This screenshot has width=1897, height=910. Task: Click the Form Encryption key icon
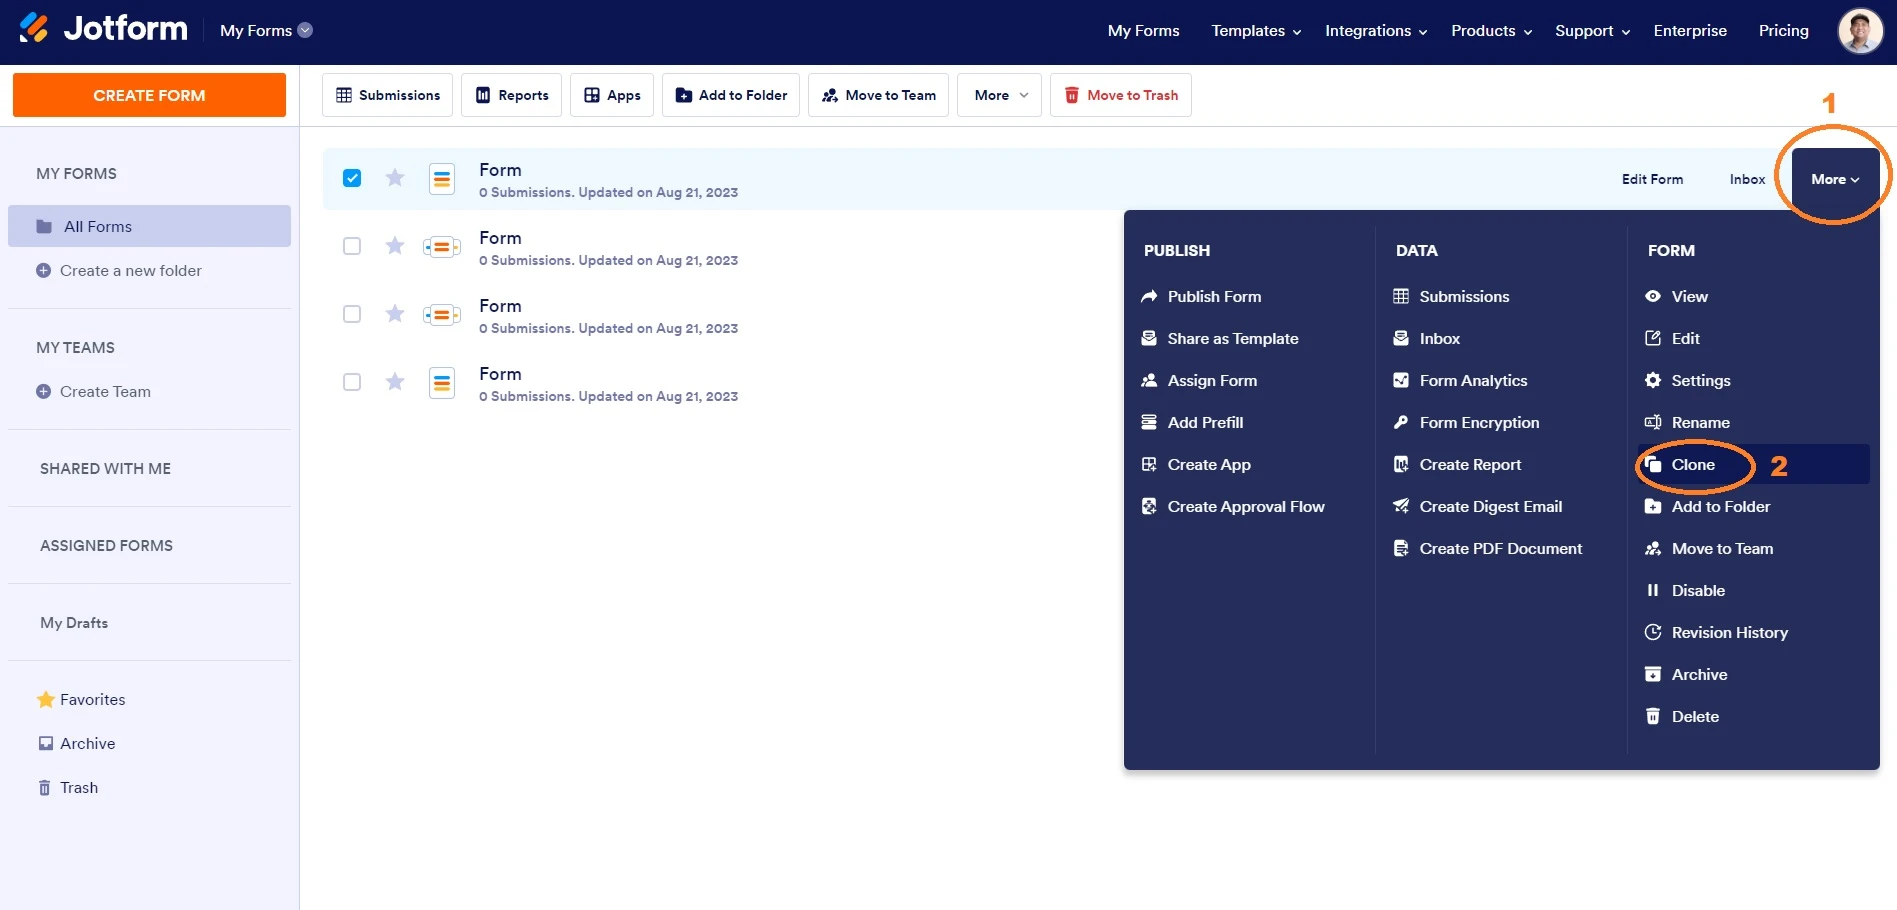pos(1401,423)
